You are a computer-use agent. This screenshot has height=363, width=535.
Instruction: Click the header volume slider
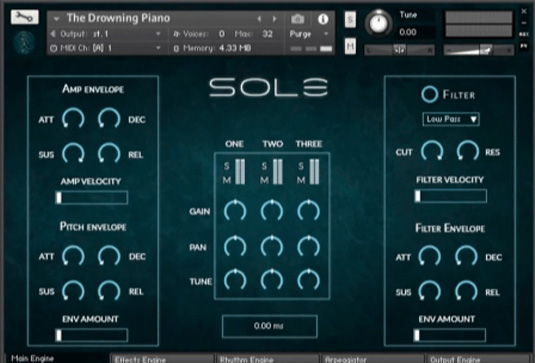tap(478, 50)
